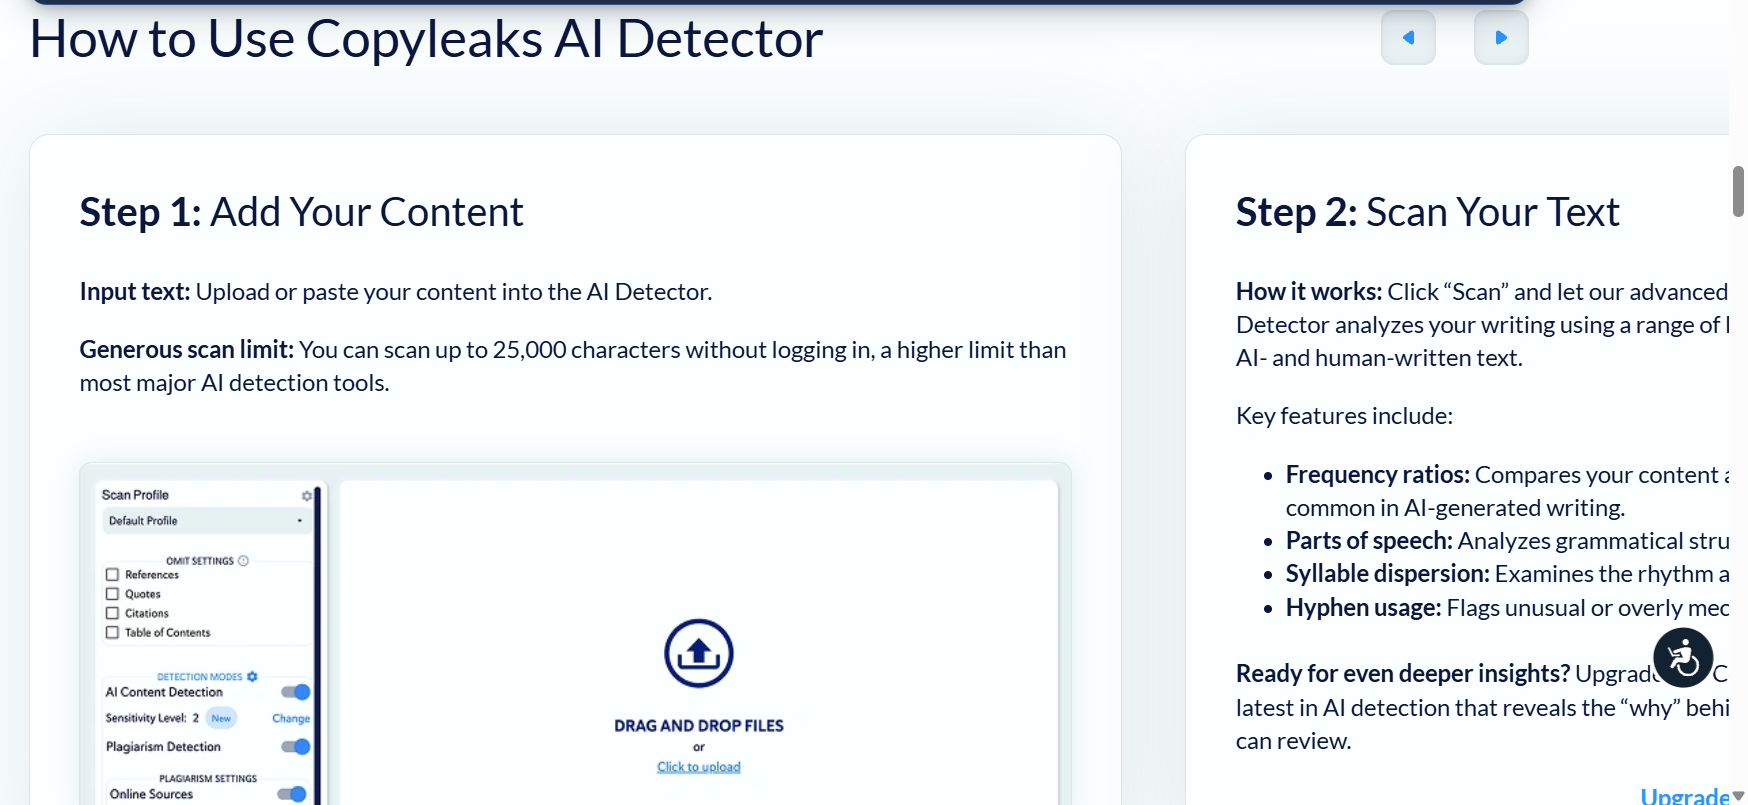
Task: Click the 'Parts of speech:' bullet text
Action: pos(1369,541)
